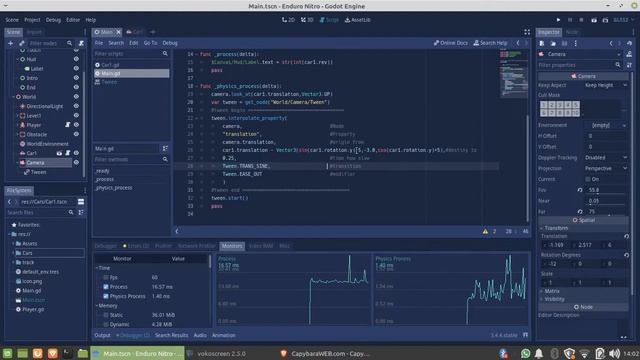
Task: Toggle visibility of the Hud node
Action: (x=76, y=59)
